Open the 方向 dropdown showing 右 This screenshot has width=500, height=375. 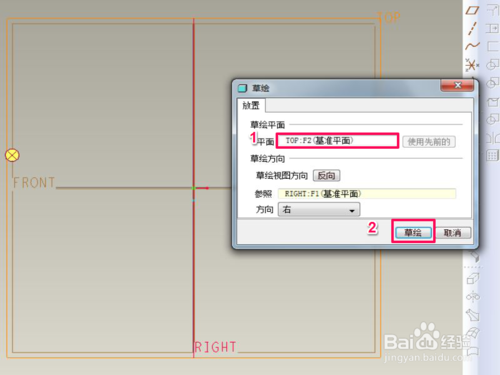tap(319, 210)
